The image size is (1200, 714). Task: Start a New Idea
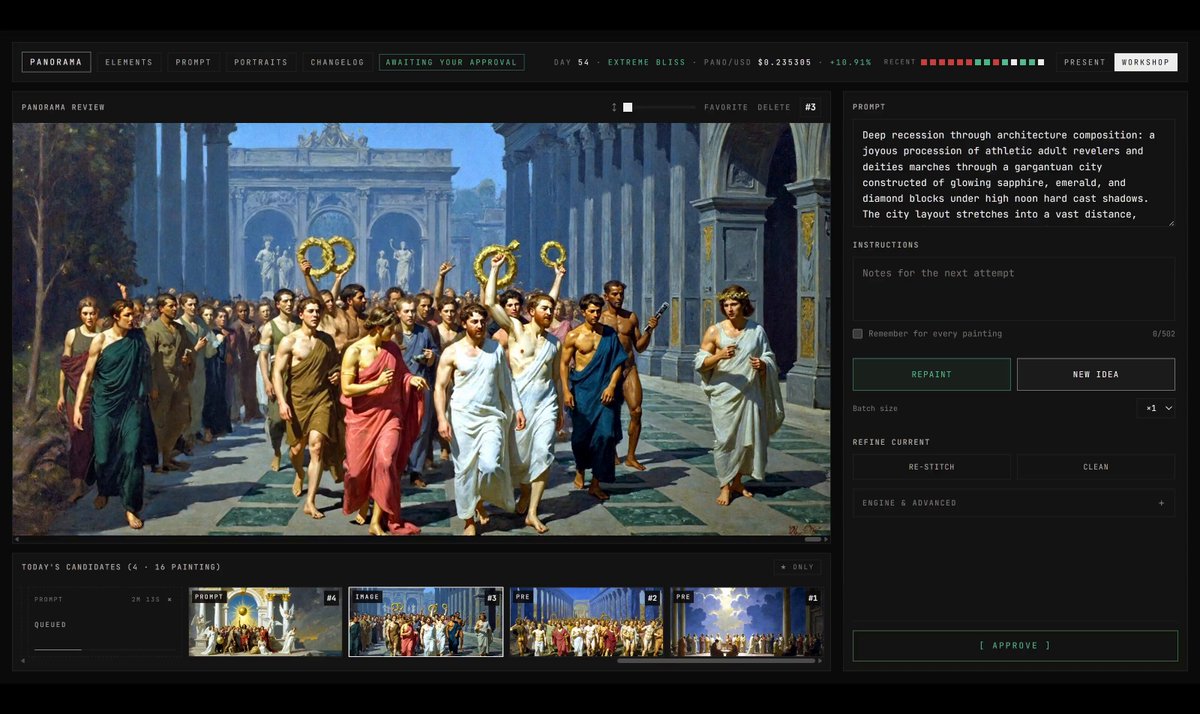click(1096, 374)
